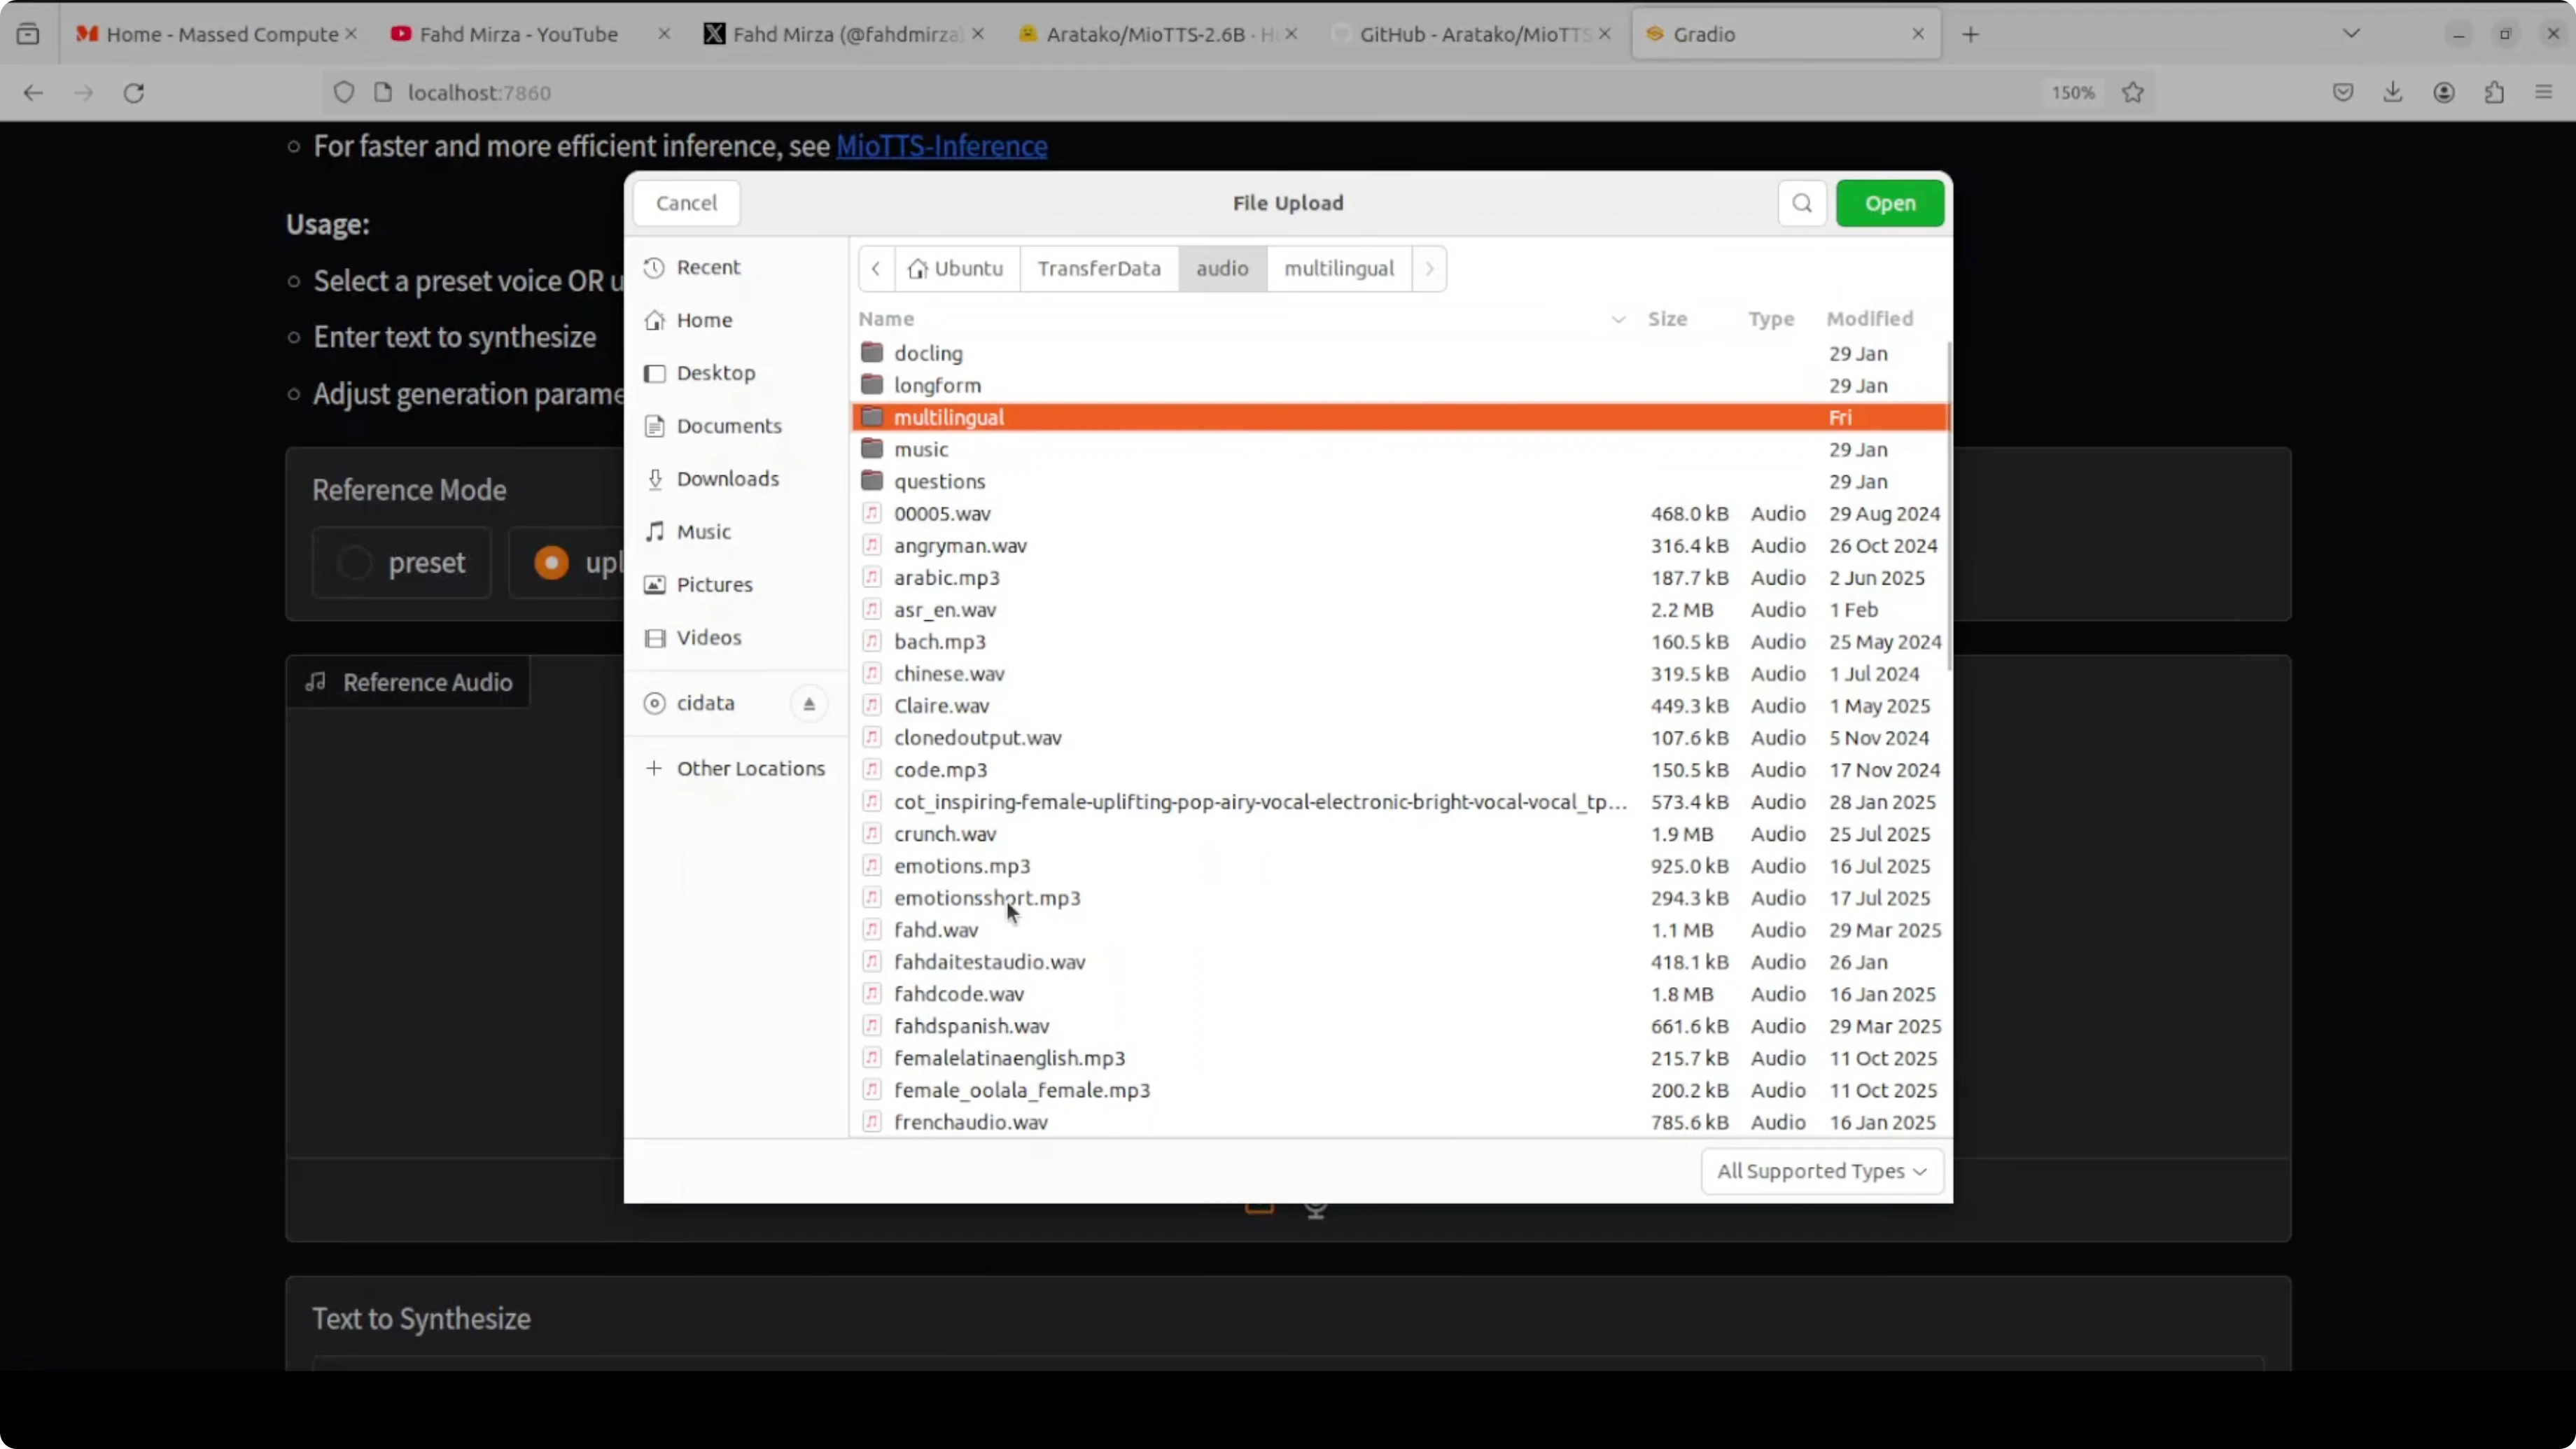Click the path bar forward chevron

[1429, 269]
